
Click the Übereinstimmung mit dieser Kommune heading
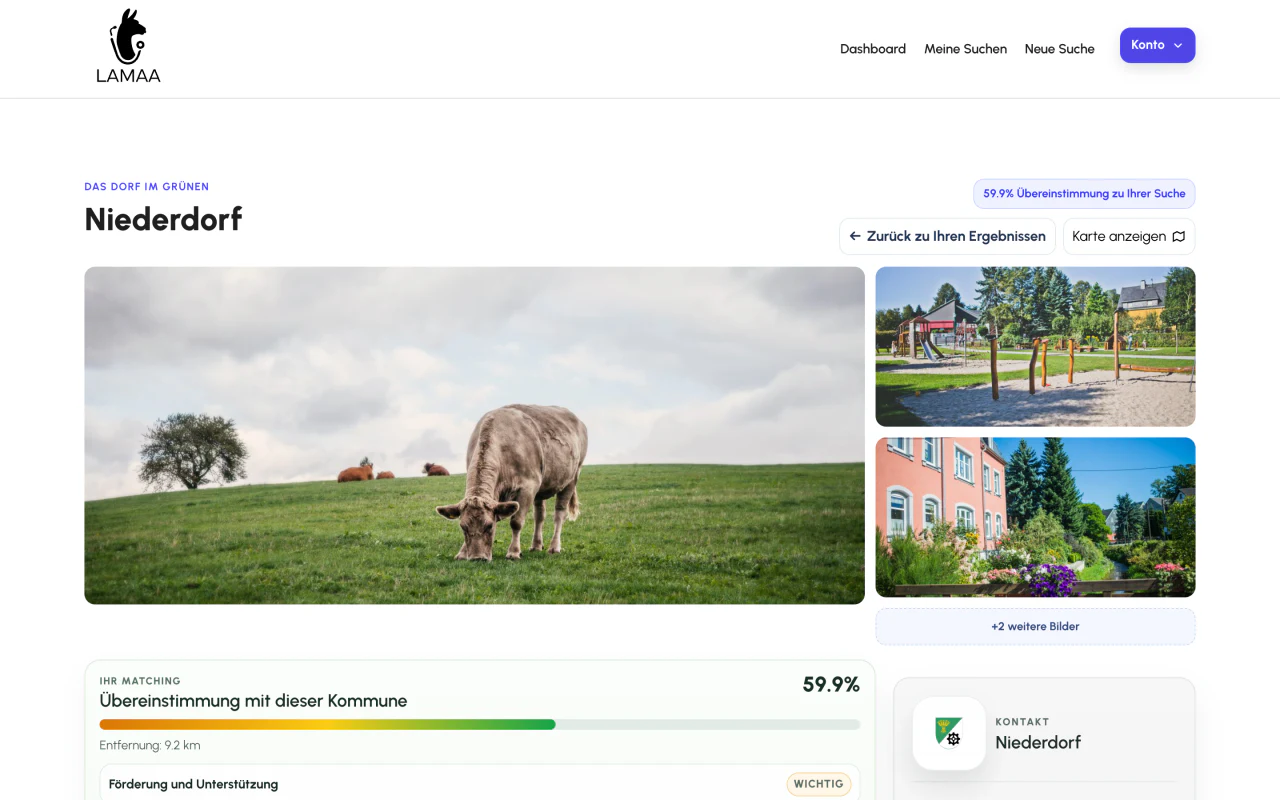tap(253, 701)
